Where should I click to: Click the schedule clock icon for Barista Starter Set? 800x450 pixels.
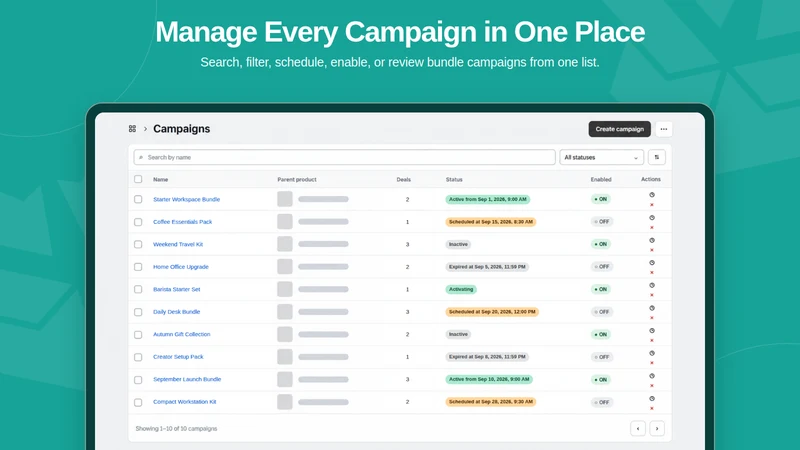pyautogui.click(x=652, y=285)
